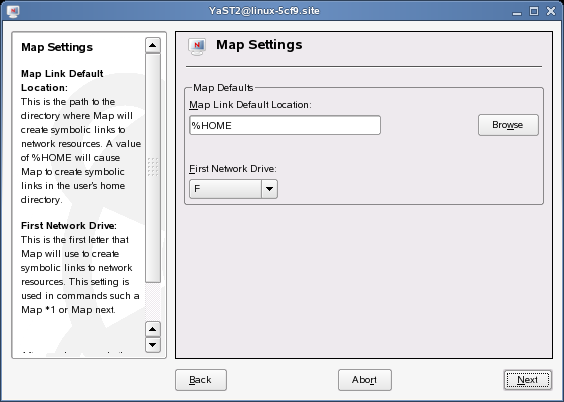Open the First Network Drive dropdown arrow

coord(269,189)
